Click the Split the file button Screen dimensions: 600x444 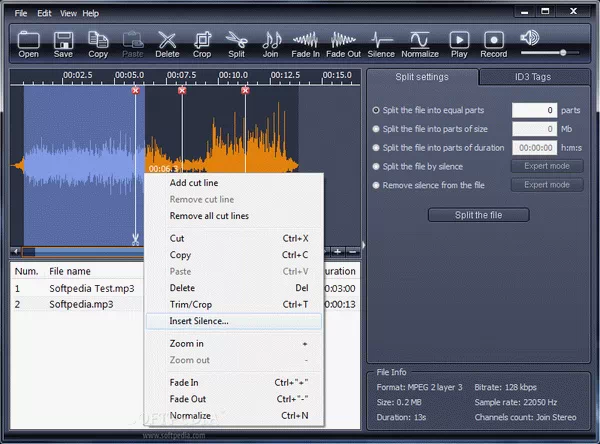click(478, 215)
